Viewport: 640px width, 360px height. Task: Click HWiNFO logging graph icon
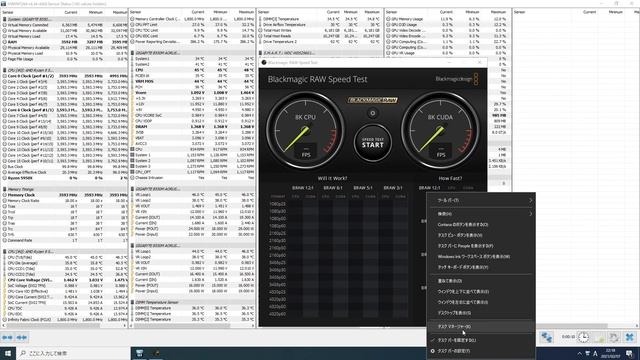(x=599, y=338)
